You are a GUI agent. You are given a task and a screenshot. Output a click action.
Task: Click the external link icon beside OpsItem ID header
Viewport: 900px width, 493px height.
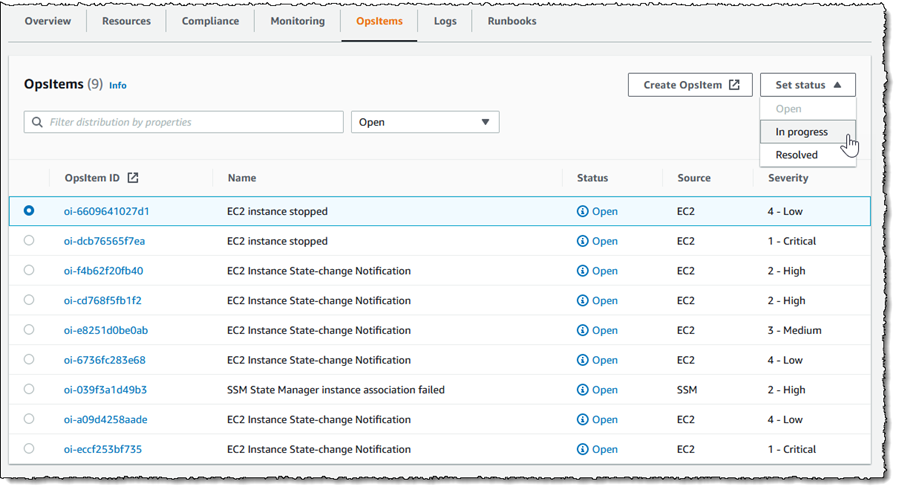click(133, 178)
